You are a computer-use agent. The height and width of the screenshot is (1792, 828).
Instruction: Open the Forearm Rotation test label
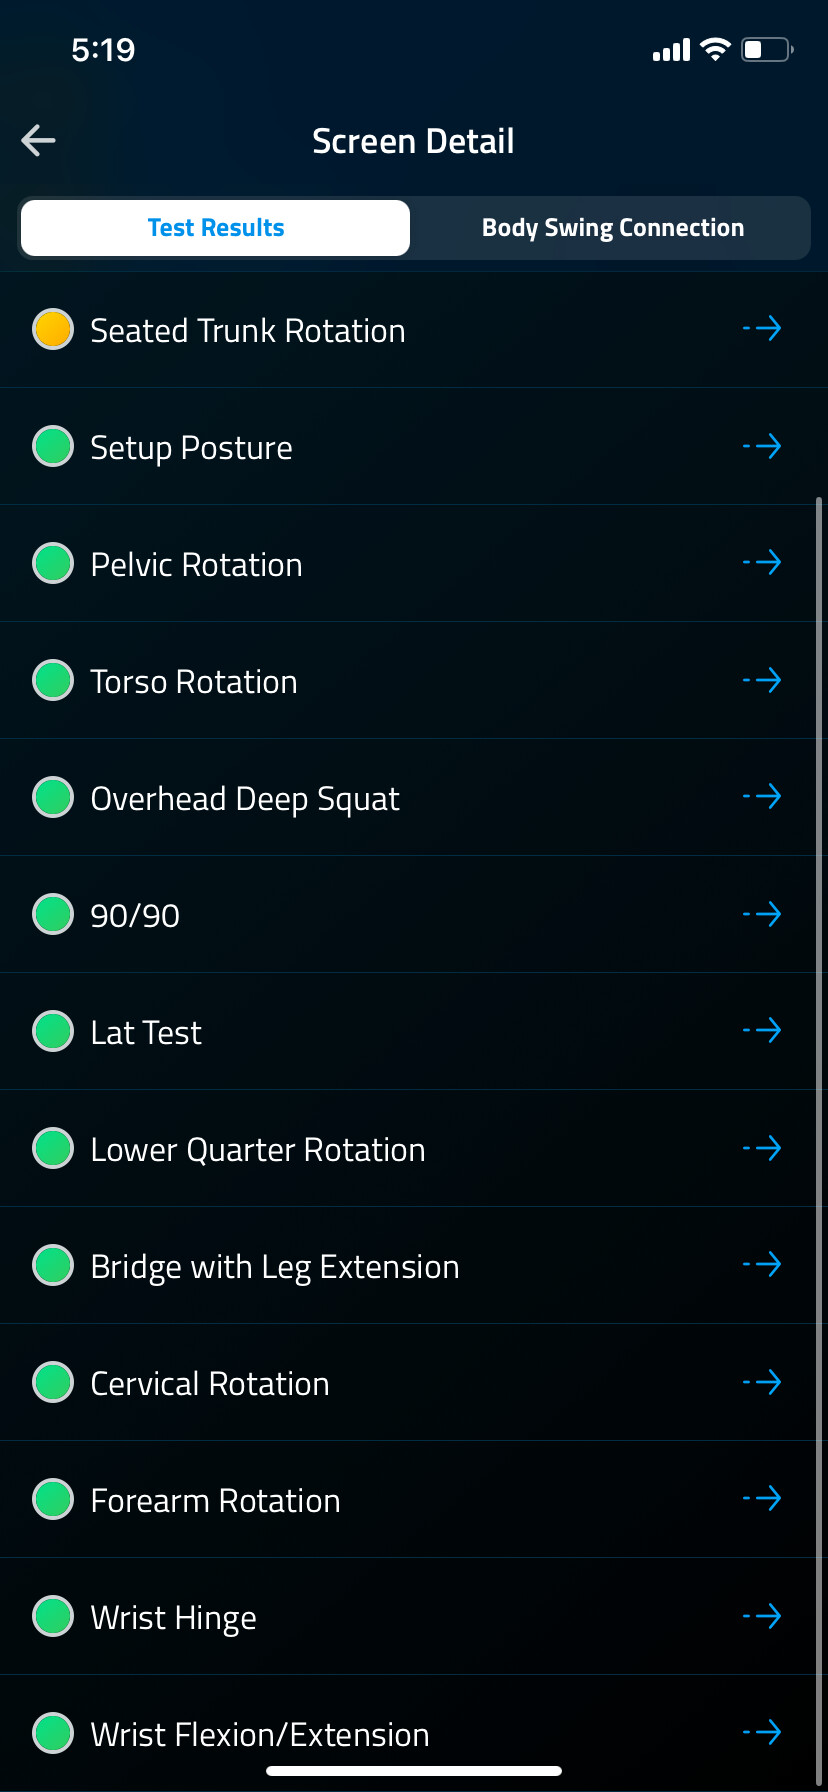[215, 1500]
